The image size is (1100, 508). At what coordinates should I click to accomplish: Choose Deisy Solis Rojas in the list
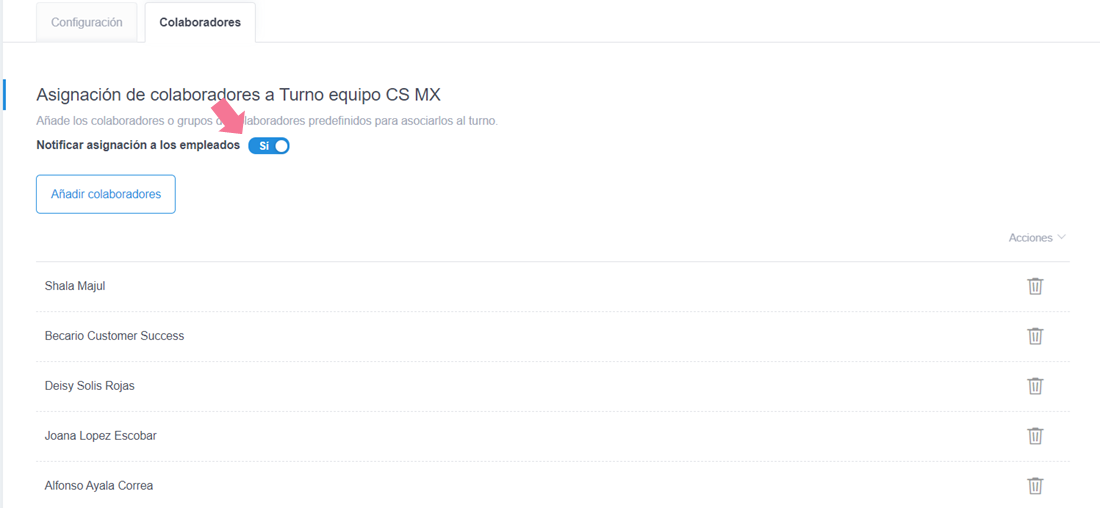coord(90,386)
